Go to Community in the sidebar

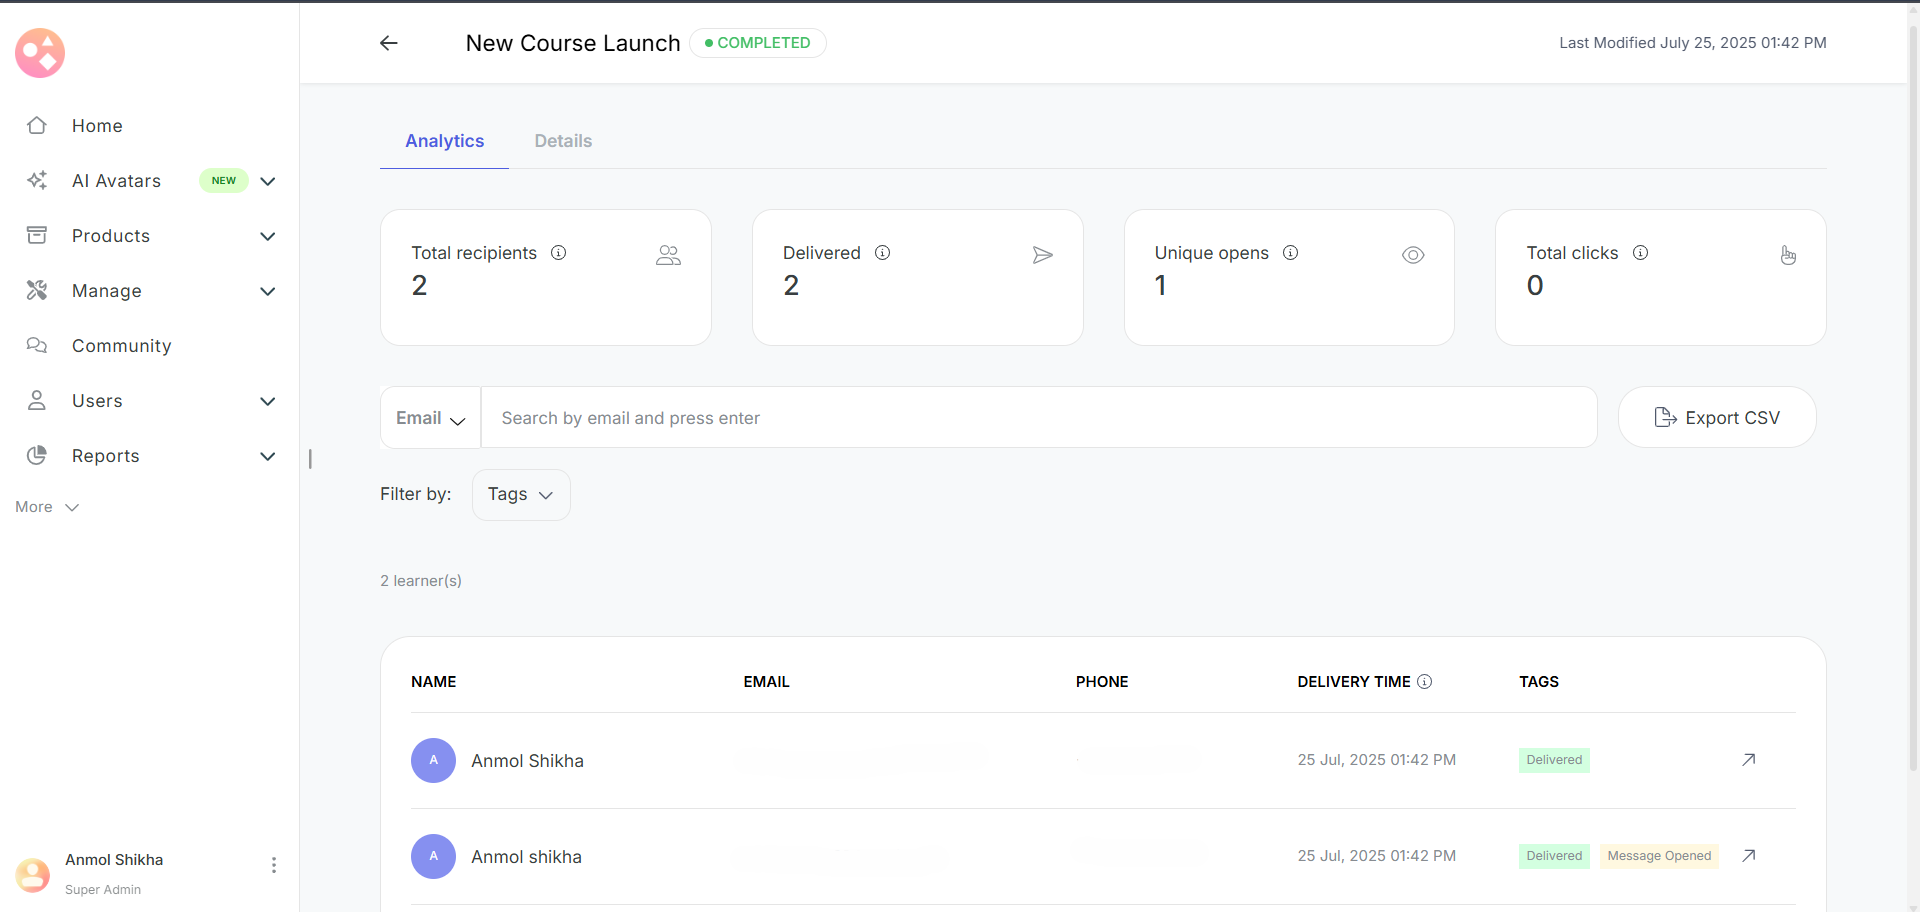click(x=121, y=346)
